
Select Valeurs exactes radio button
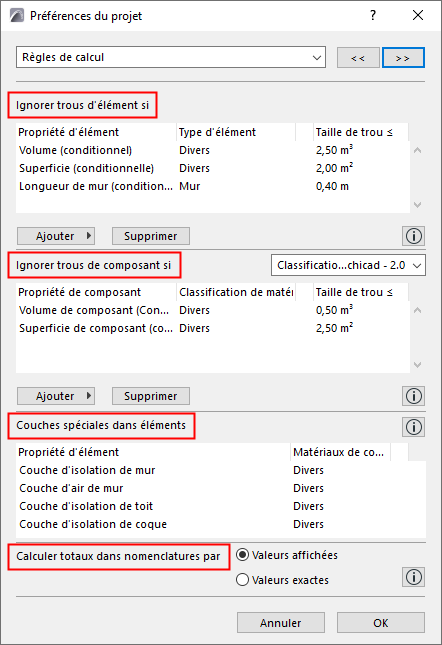243,580
